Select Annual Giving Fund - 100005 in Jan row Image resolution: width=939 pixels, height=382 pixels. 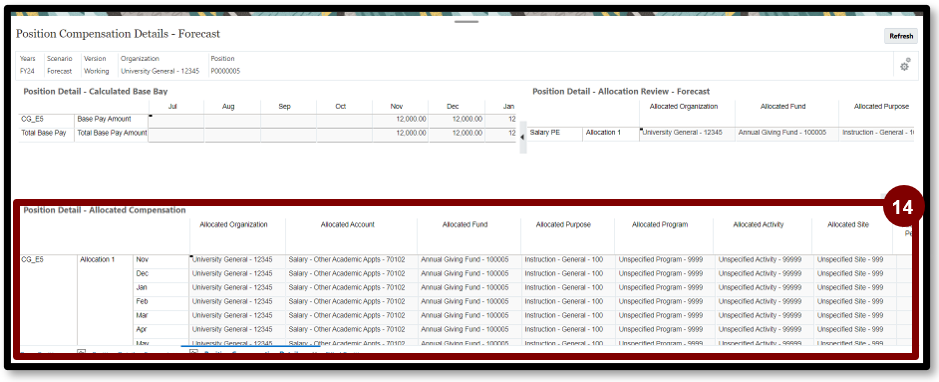point(470,287)
